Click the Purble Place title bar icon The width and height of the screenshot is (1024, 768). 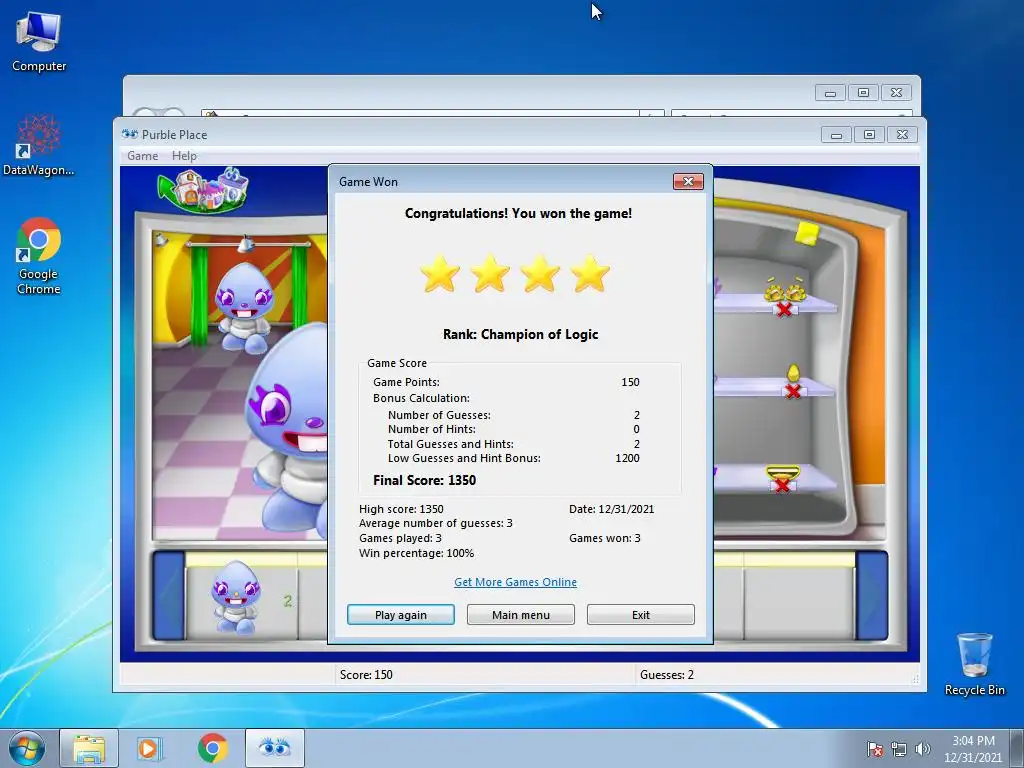[130, 134]
